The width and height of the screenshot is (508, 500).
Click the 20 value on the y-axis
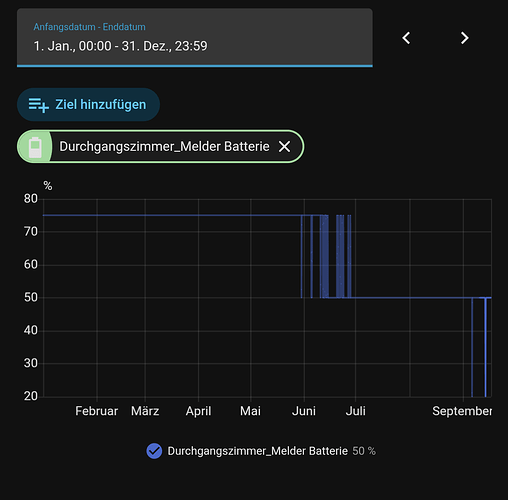pos(31,396)
